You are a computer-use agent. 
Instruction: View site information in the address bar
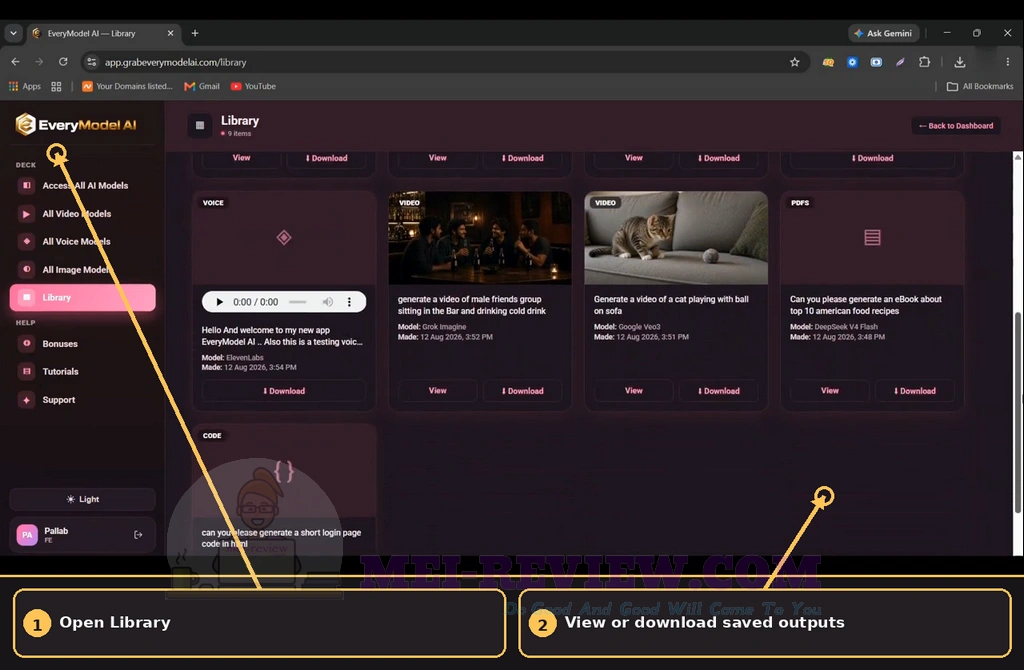(91, 62)
